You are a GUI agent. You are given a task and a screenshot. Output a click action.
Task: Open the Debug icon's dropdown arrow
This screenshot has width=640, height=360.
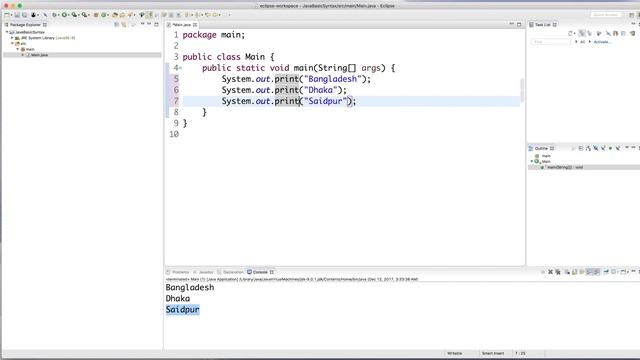58,15
